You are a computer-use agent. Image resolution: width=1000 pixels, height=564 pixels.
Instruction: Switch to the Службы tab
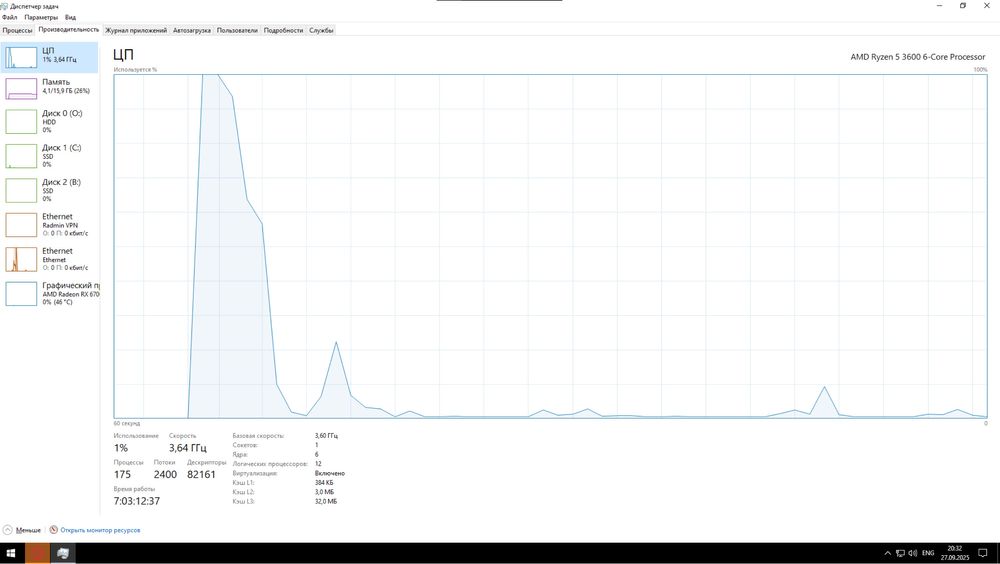321,30
